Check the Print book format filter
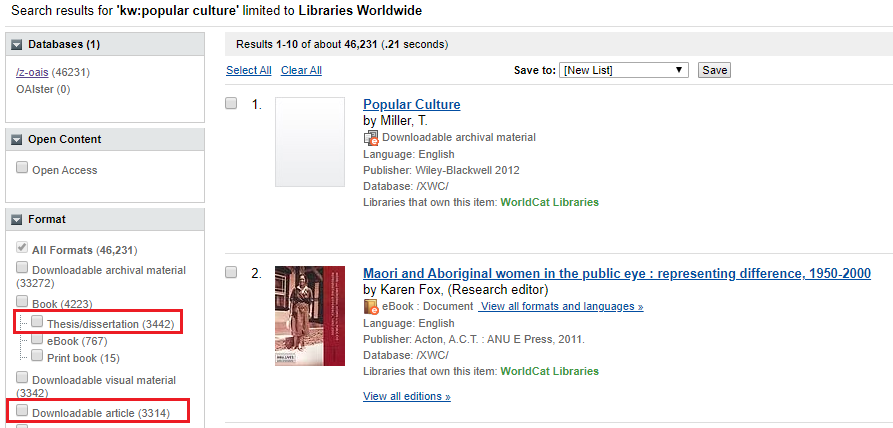The image size is (893, 428). 37,356
